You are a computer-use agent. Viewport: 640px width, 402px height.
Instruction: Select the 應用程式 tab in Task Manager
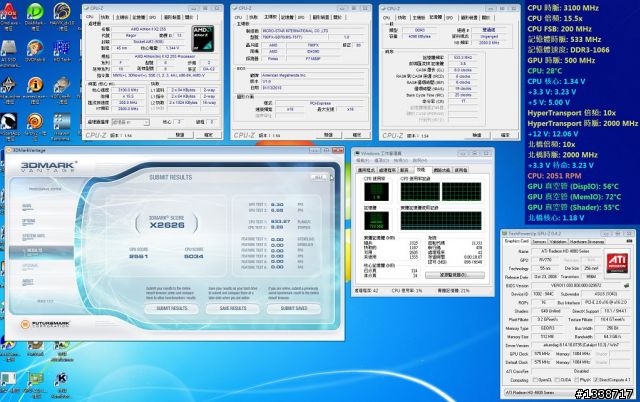tap(366, 170)
